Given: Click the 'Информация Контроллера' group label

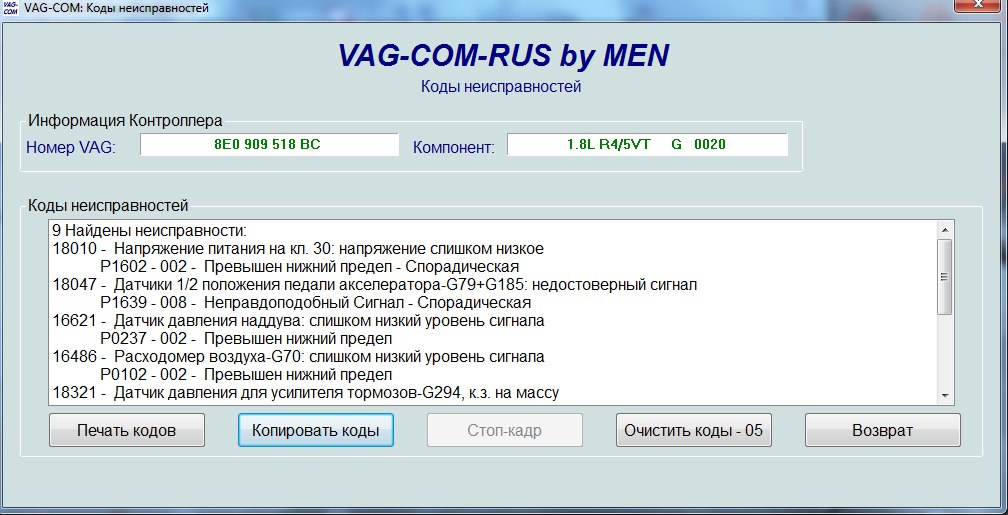Looking at the screenshot, I should (x=125, y=120).
